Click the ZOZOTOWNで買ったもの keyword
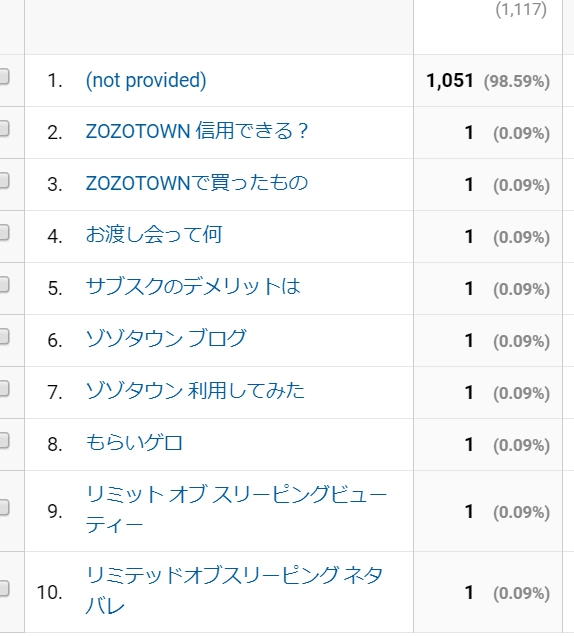 [197, 183]
